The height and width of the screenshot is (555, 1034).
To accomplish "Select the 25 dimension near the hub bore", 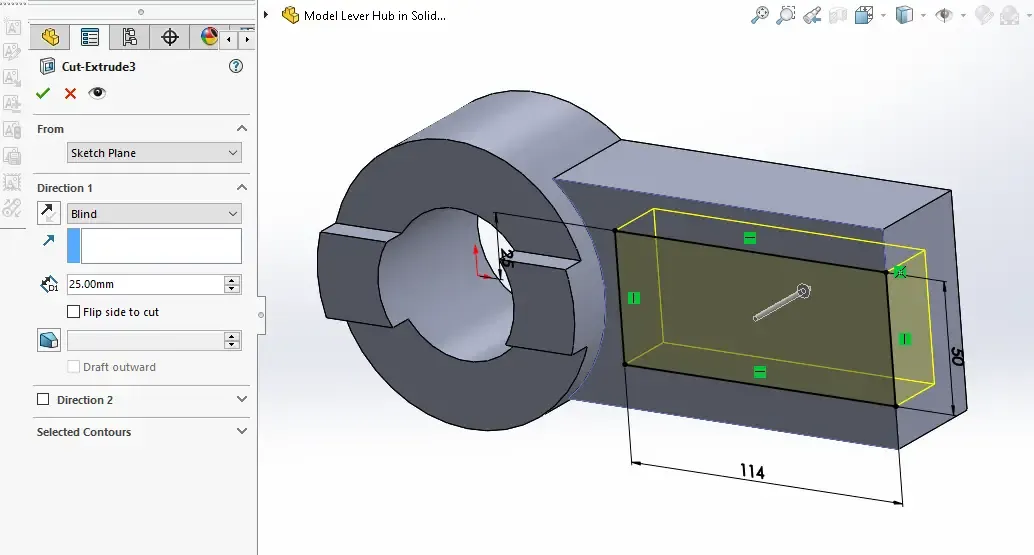I will 506,258.
